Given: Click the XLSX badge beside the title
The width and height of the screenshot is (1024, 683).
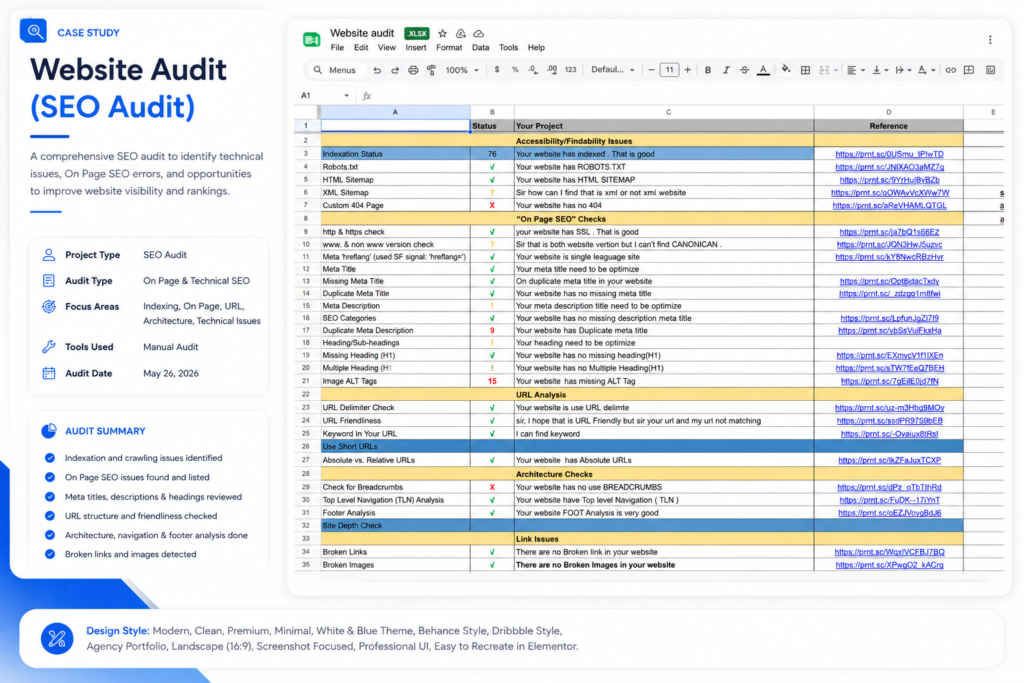Looking at the screenshot, I should pos(417,33).
